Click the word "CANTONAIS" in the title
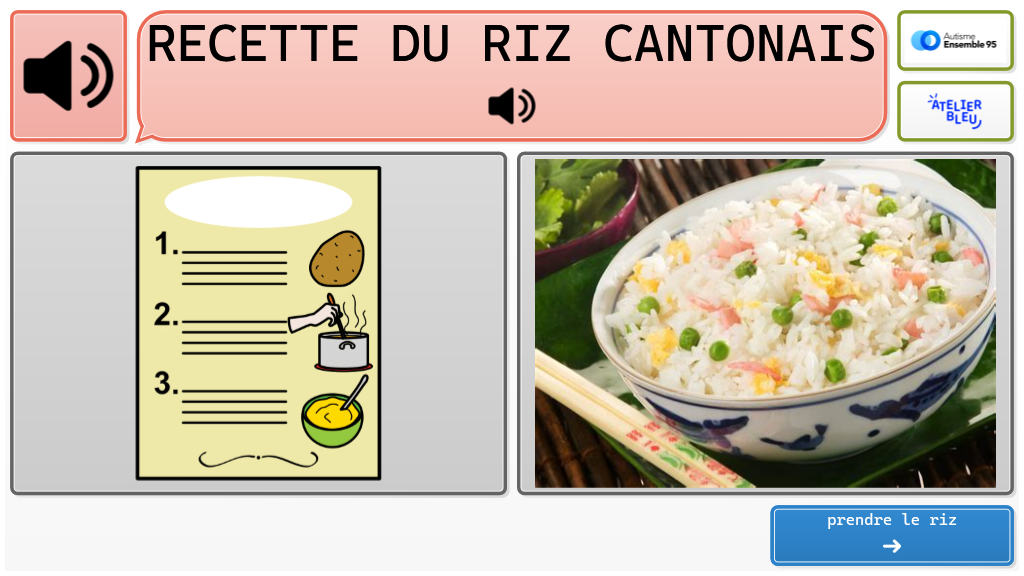This screenshot has height=576, width=1024. click(739, 44)
